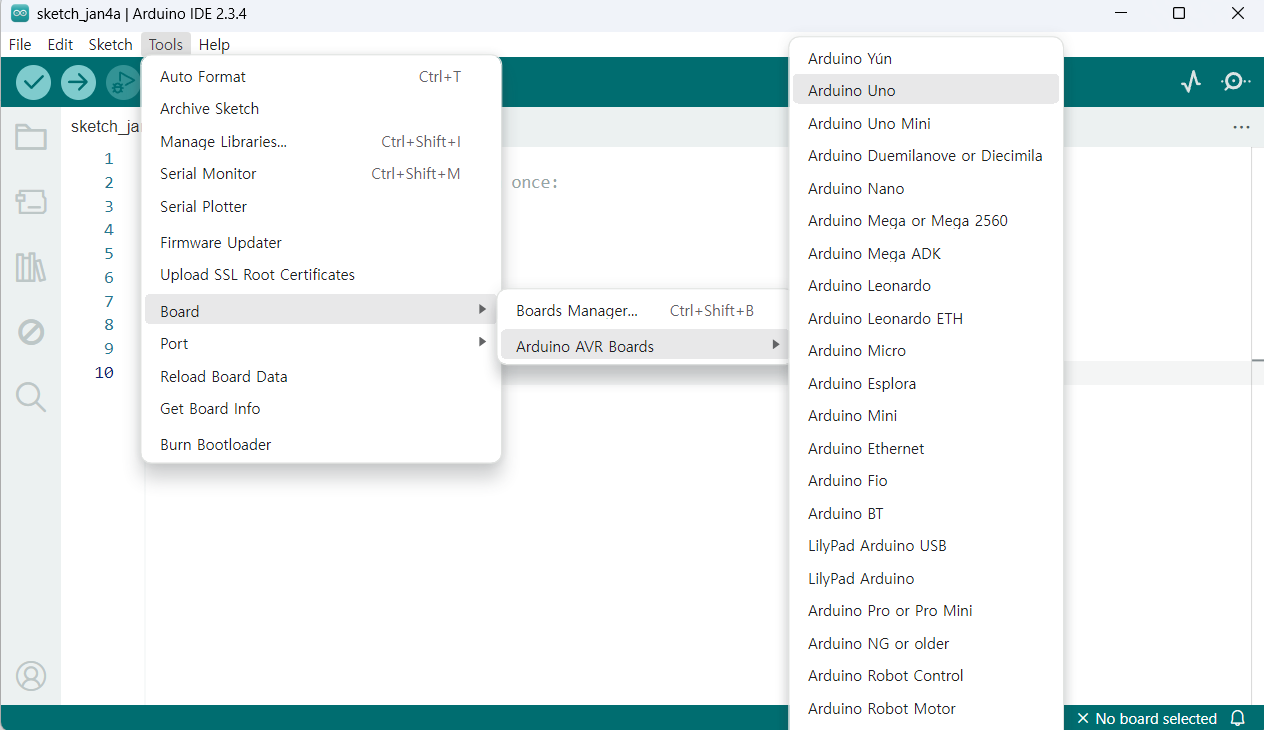Click line number 10 in the gutter
This screenshot has width=1264, height=730.
104,372
